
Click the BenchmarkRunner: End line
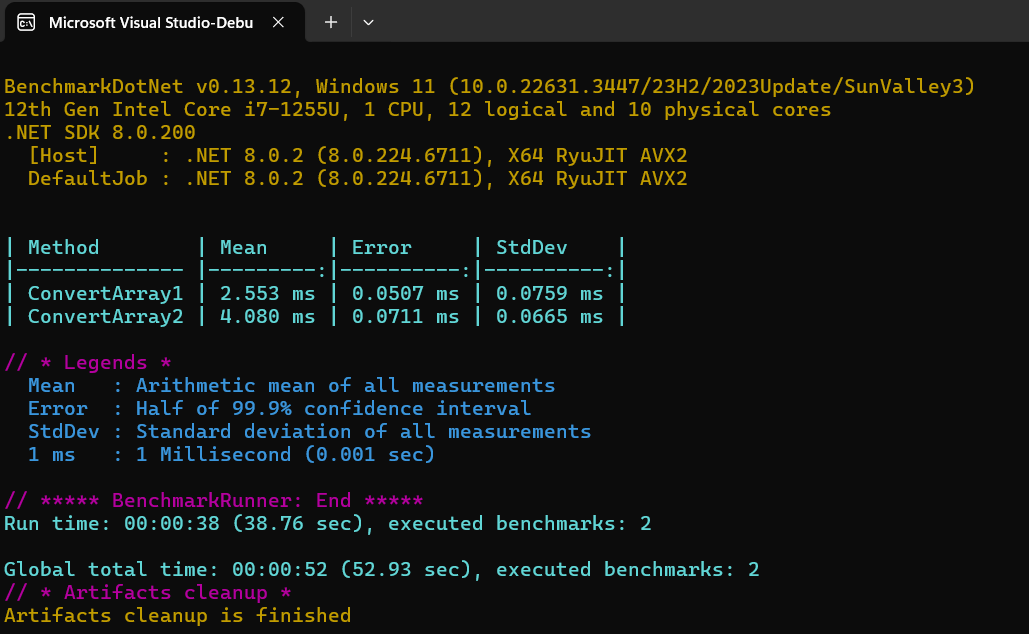point(214,500)
